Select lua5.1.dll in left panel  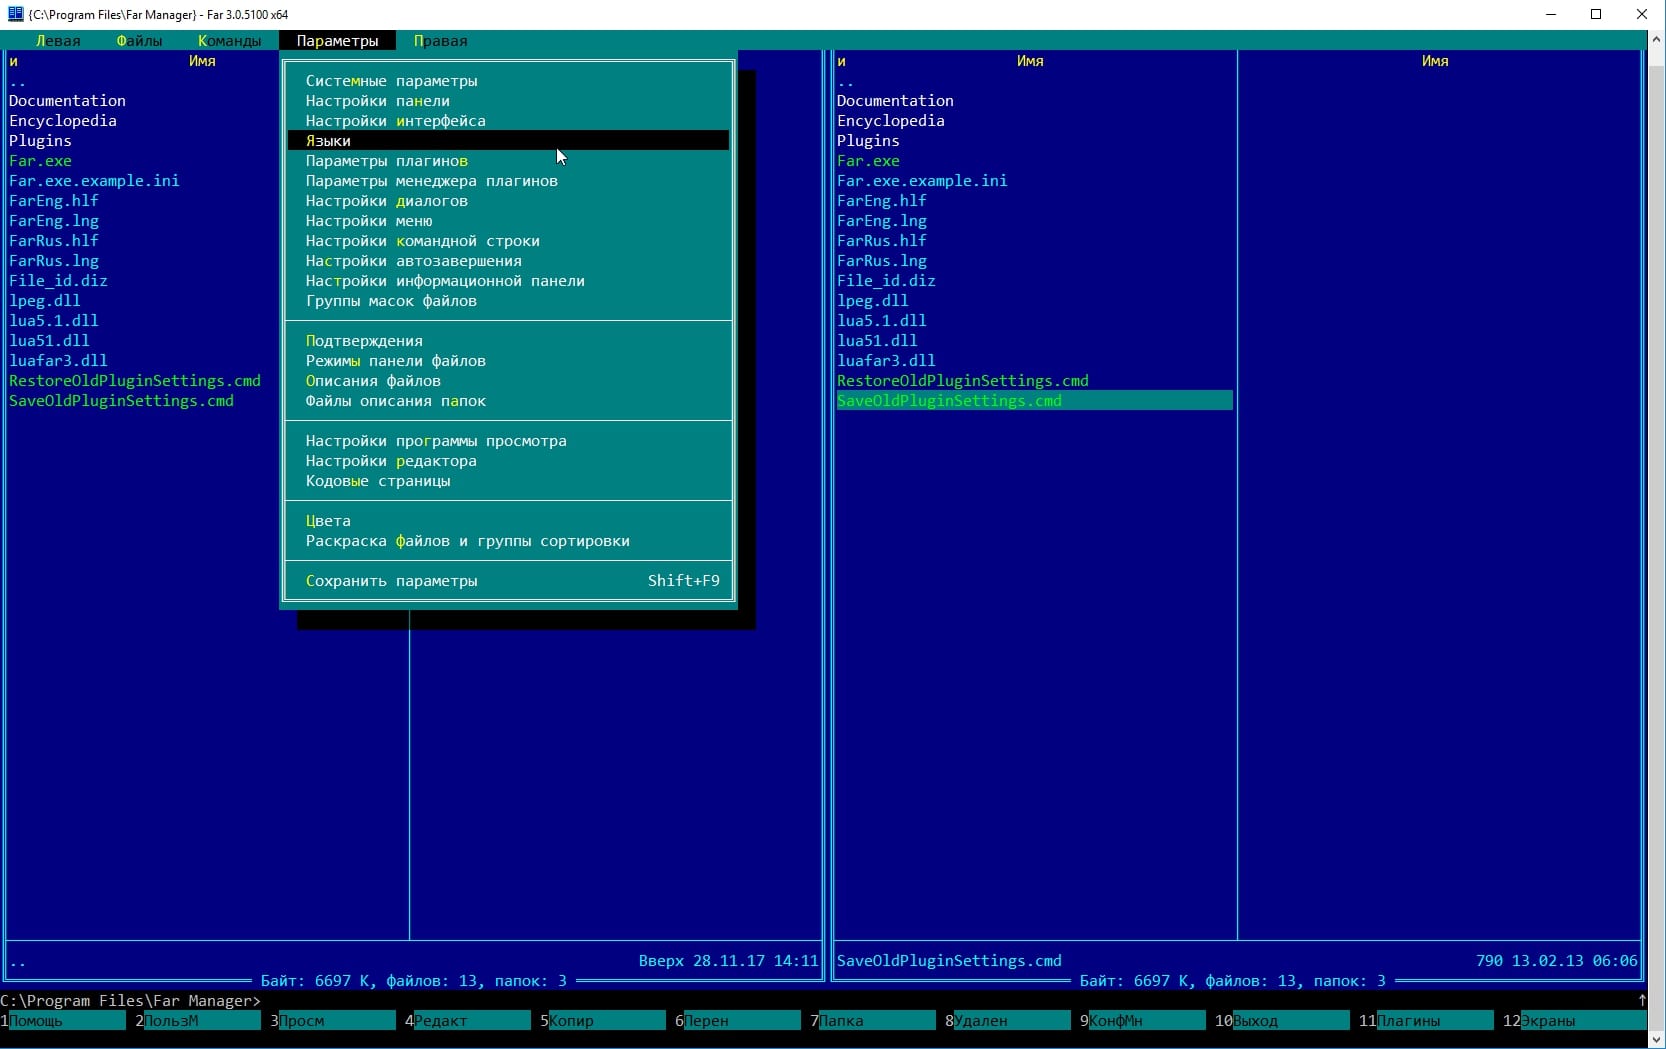point(54,321)
